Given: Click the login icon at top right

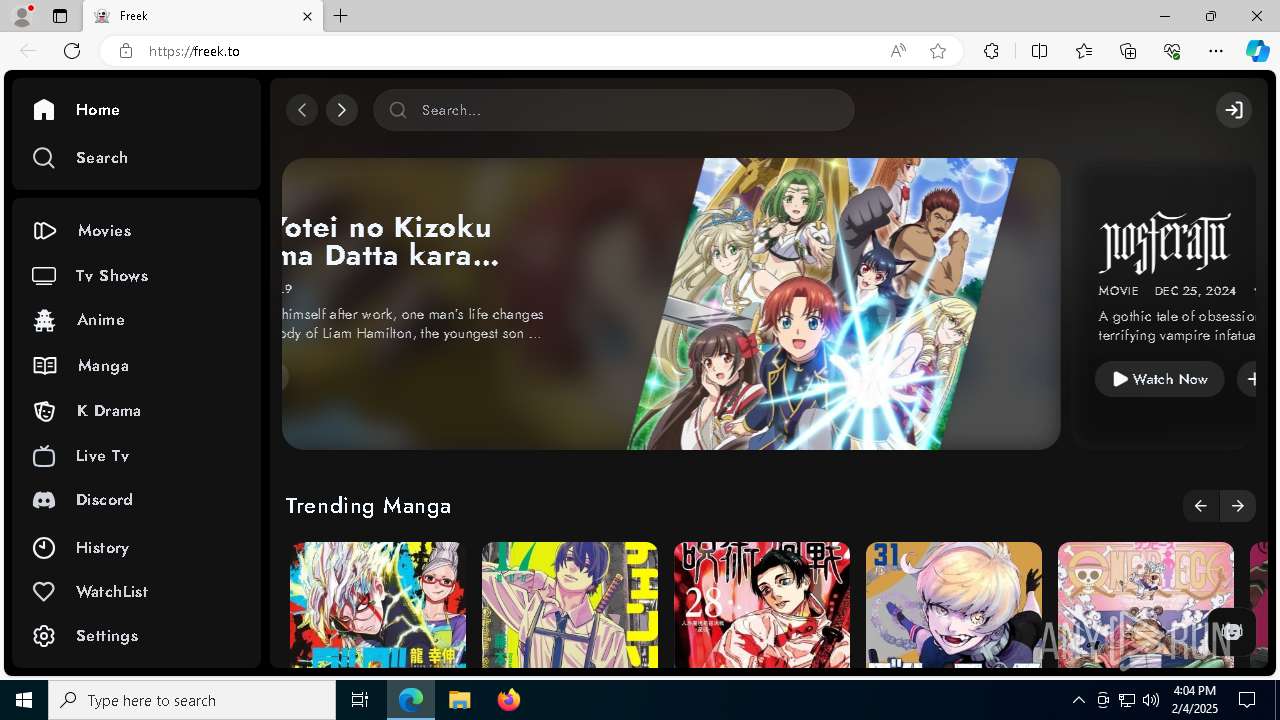Looking at the screenshot, I should pos(1234,110).
